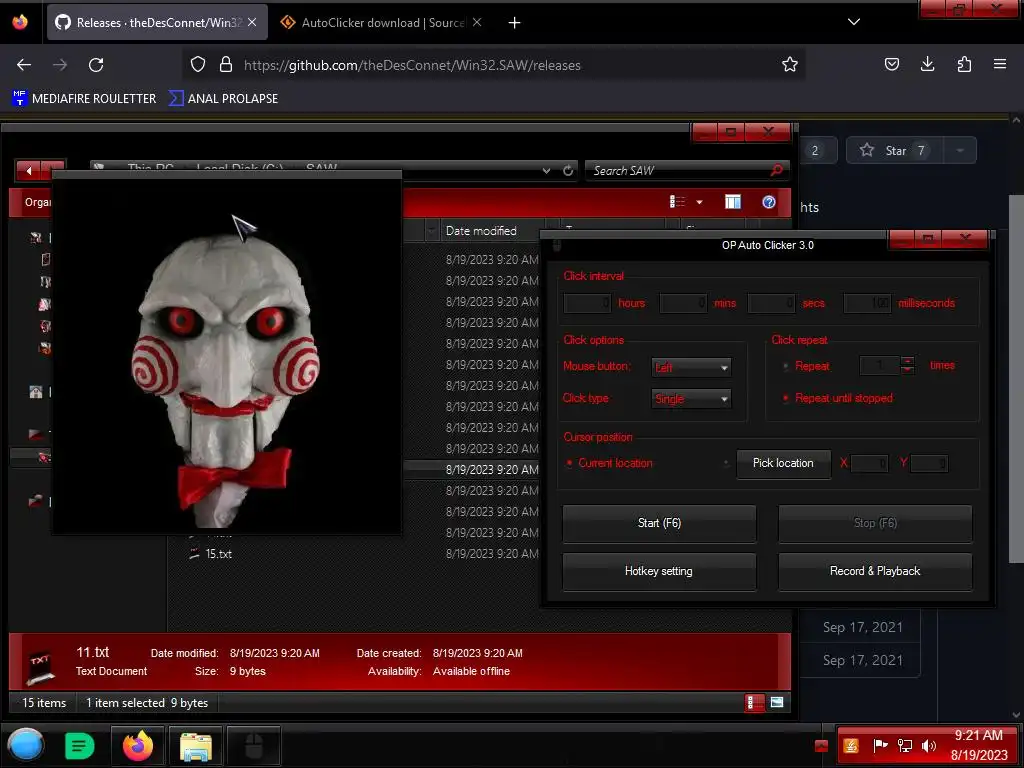List all tabs dropdown in Firefox
The height and width of the screenshot is (768, 1024).
coord(854,22)
